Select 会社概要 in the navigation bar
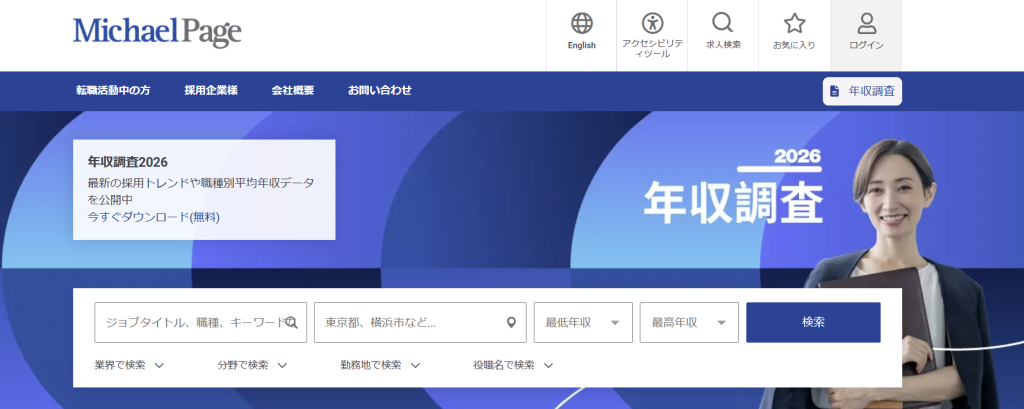 coord(292,90)
